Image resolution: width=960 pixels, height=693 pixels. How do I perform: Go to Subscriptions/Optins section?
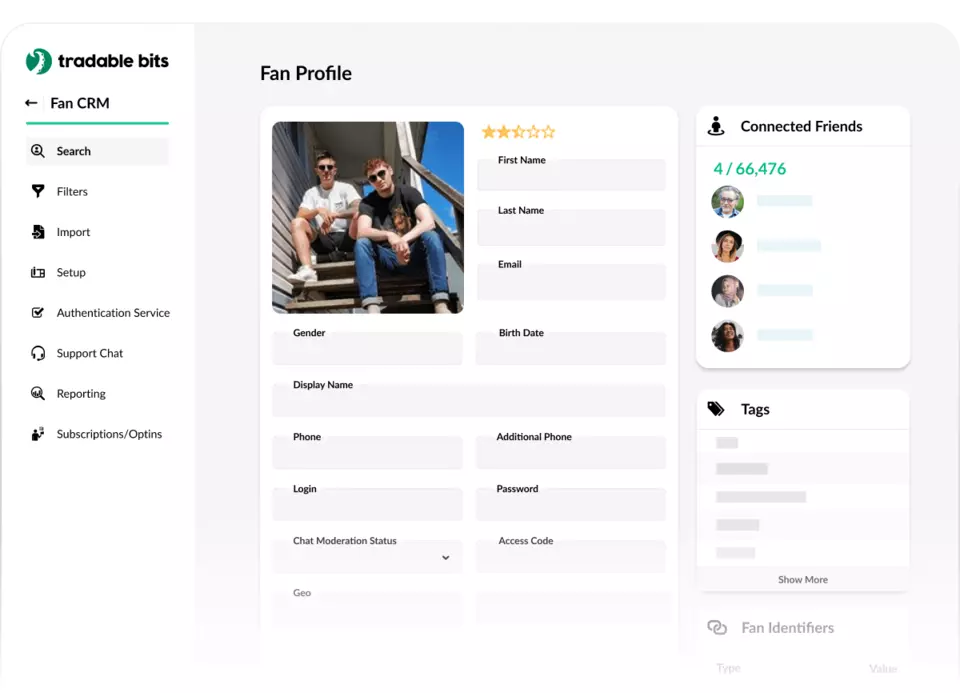pyautogui.click(x=109, y=434)
